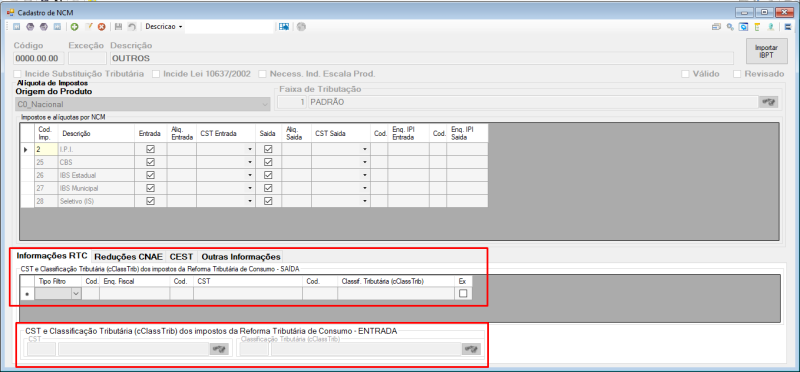Click the yellow document report icon
This screenshot has width=800, height=372.
(758, 27)
